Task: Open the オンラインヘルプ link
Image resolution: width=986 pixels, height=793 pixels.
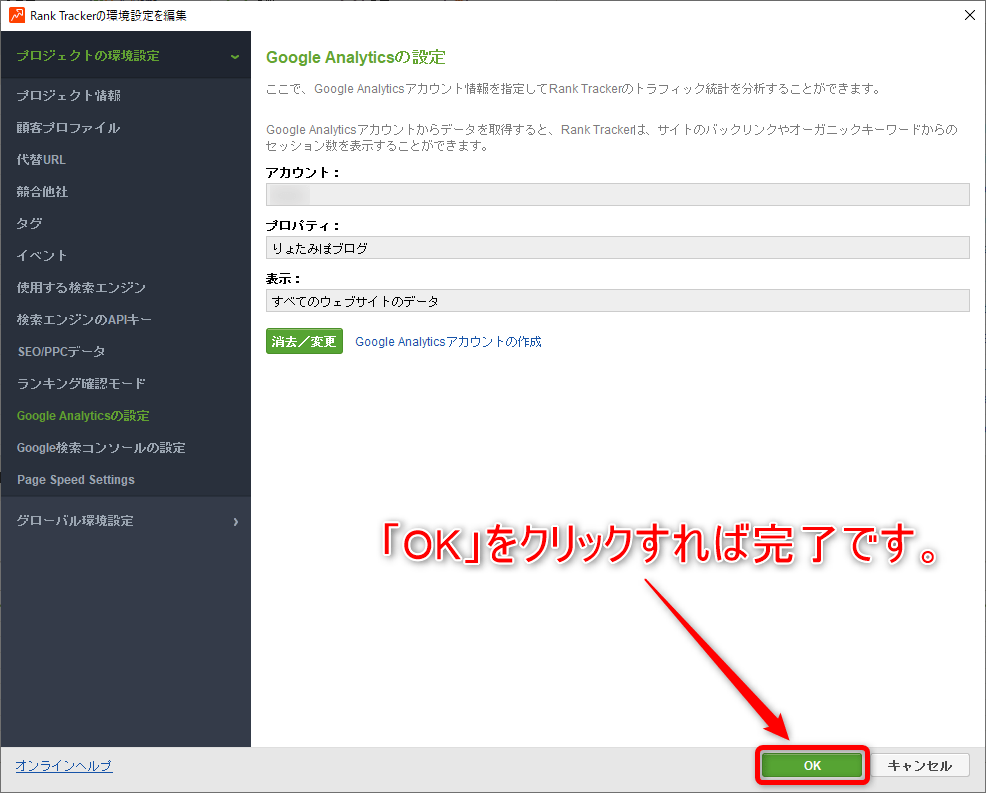Action: (64, 766)
